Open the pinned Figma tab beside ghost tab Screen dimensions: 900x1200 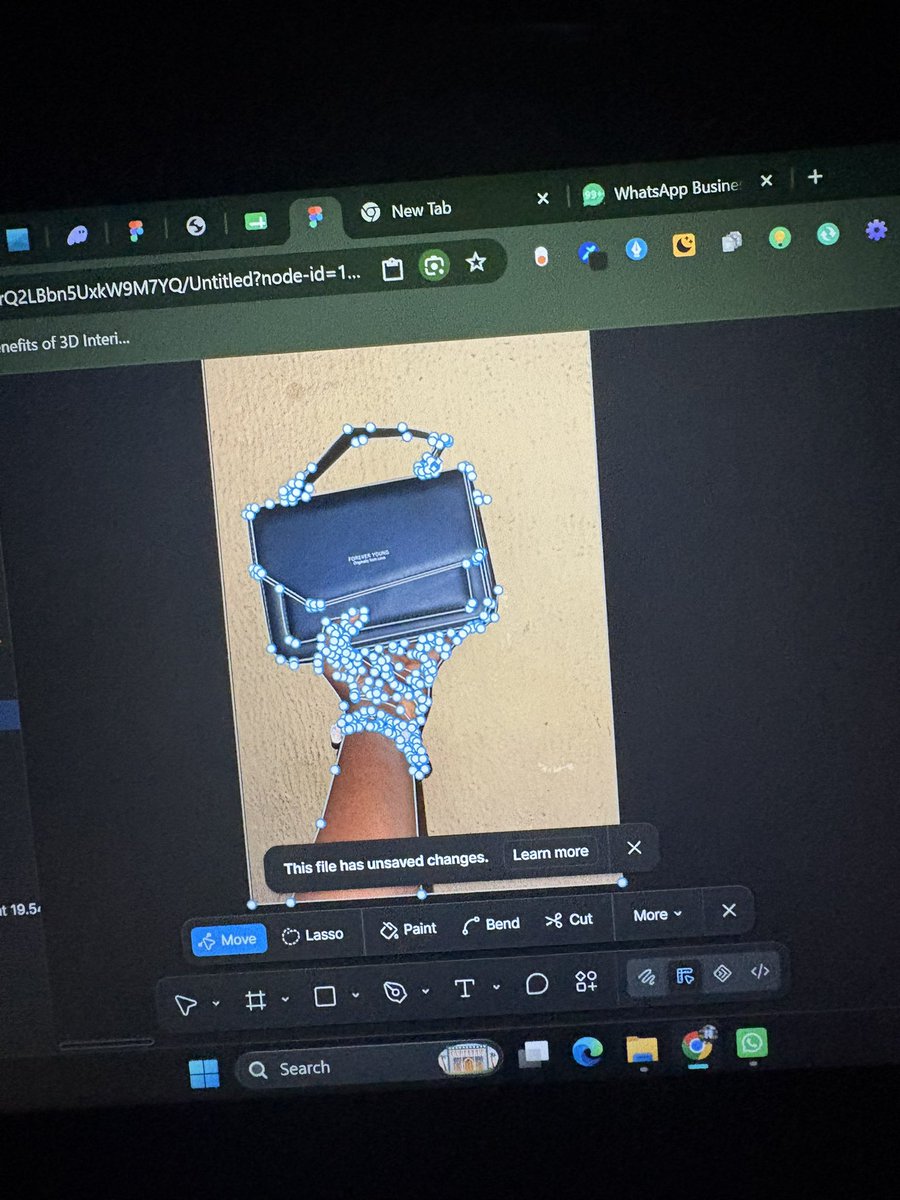coord(137,231)
